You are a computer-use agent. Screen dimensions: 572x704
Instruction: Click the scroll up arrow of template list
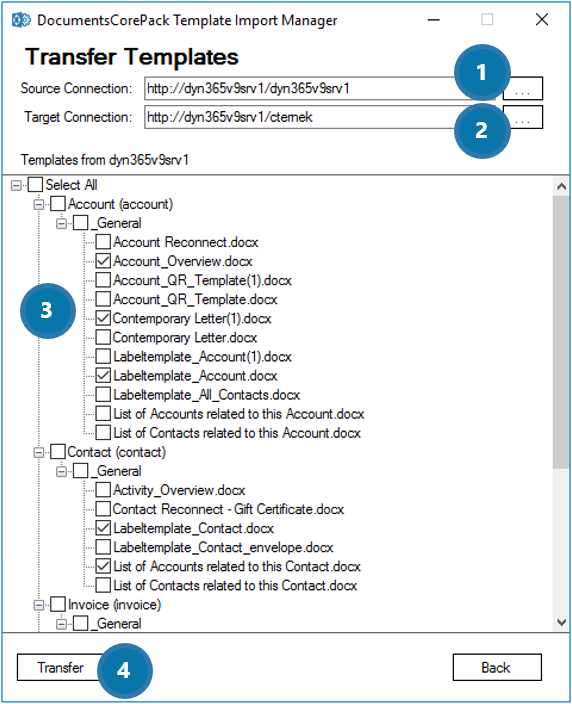point(561,186)
